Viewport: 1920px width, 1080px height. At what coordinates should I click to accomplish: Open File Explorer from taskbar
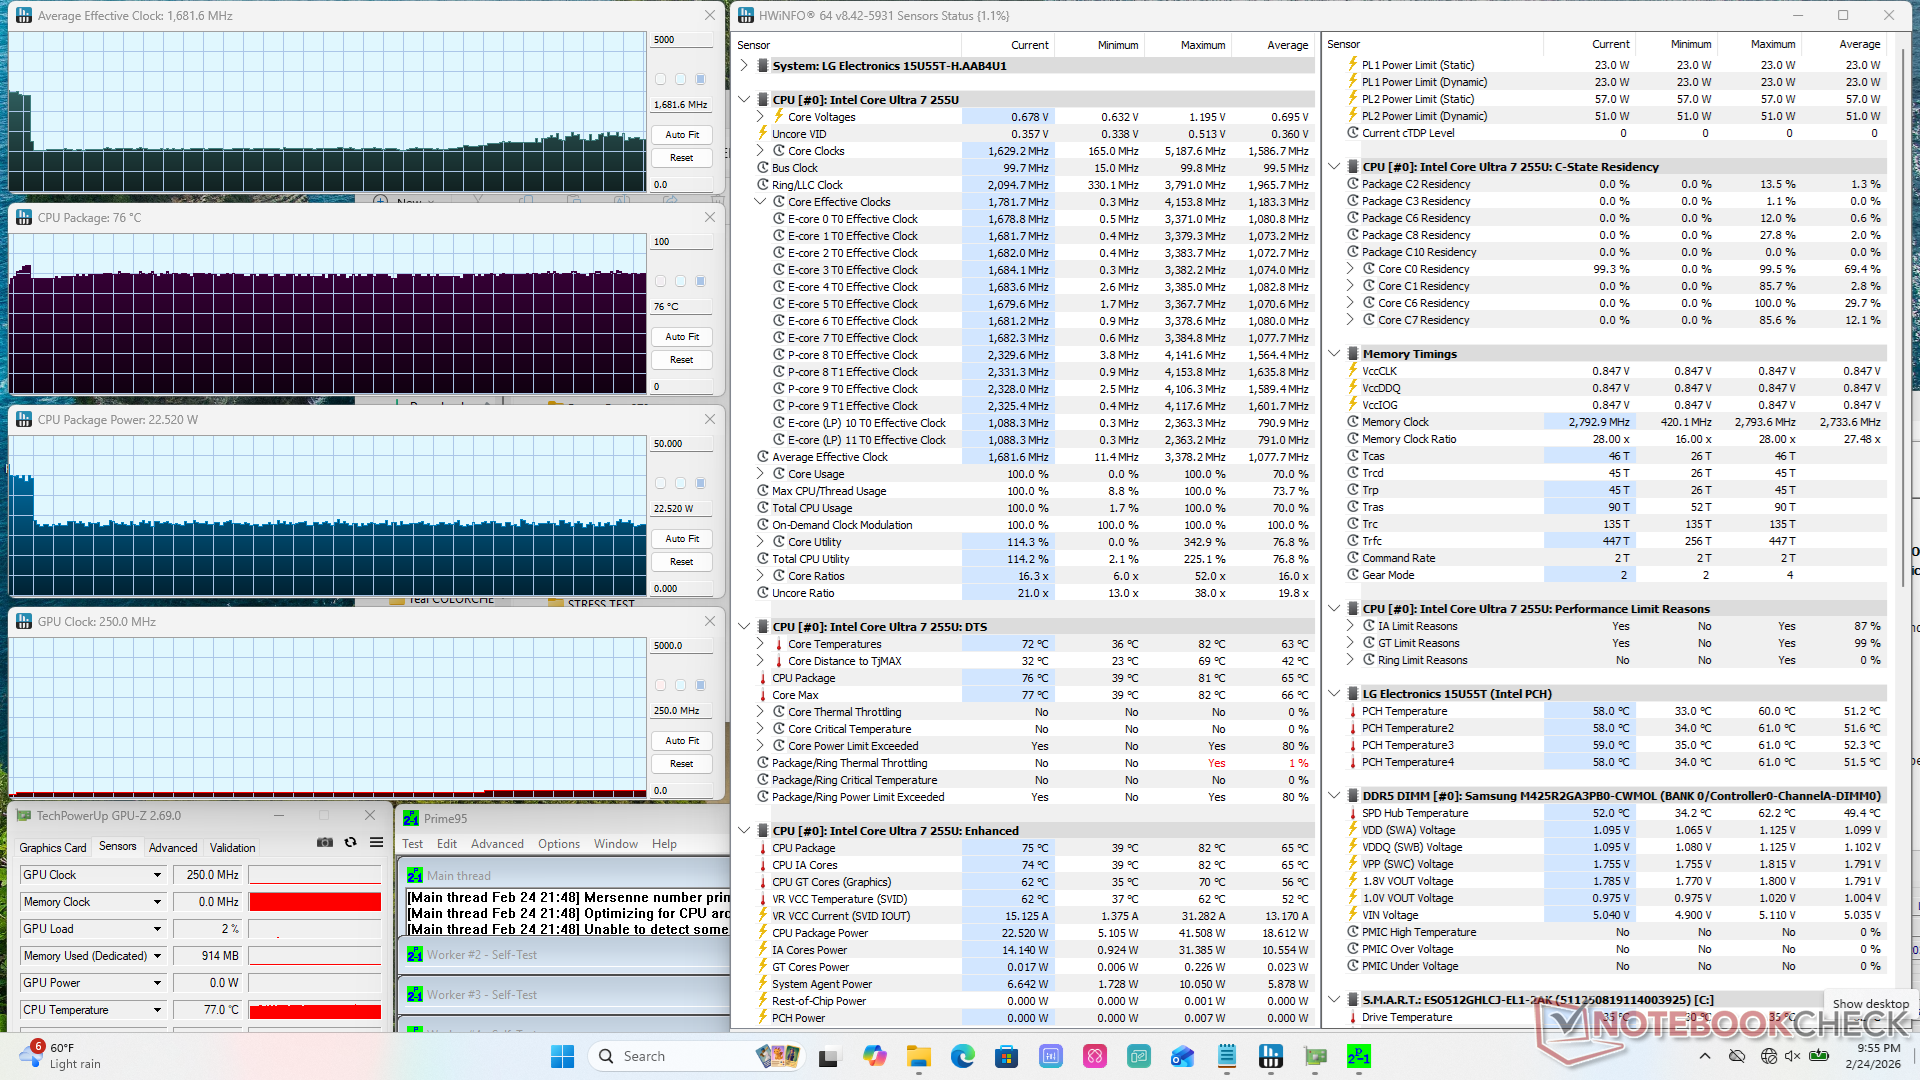918,1056
